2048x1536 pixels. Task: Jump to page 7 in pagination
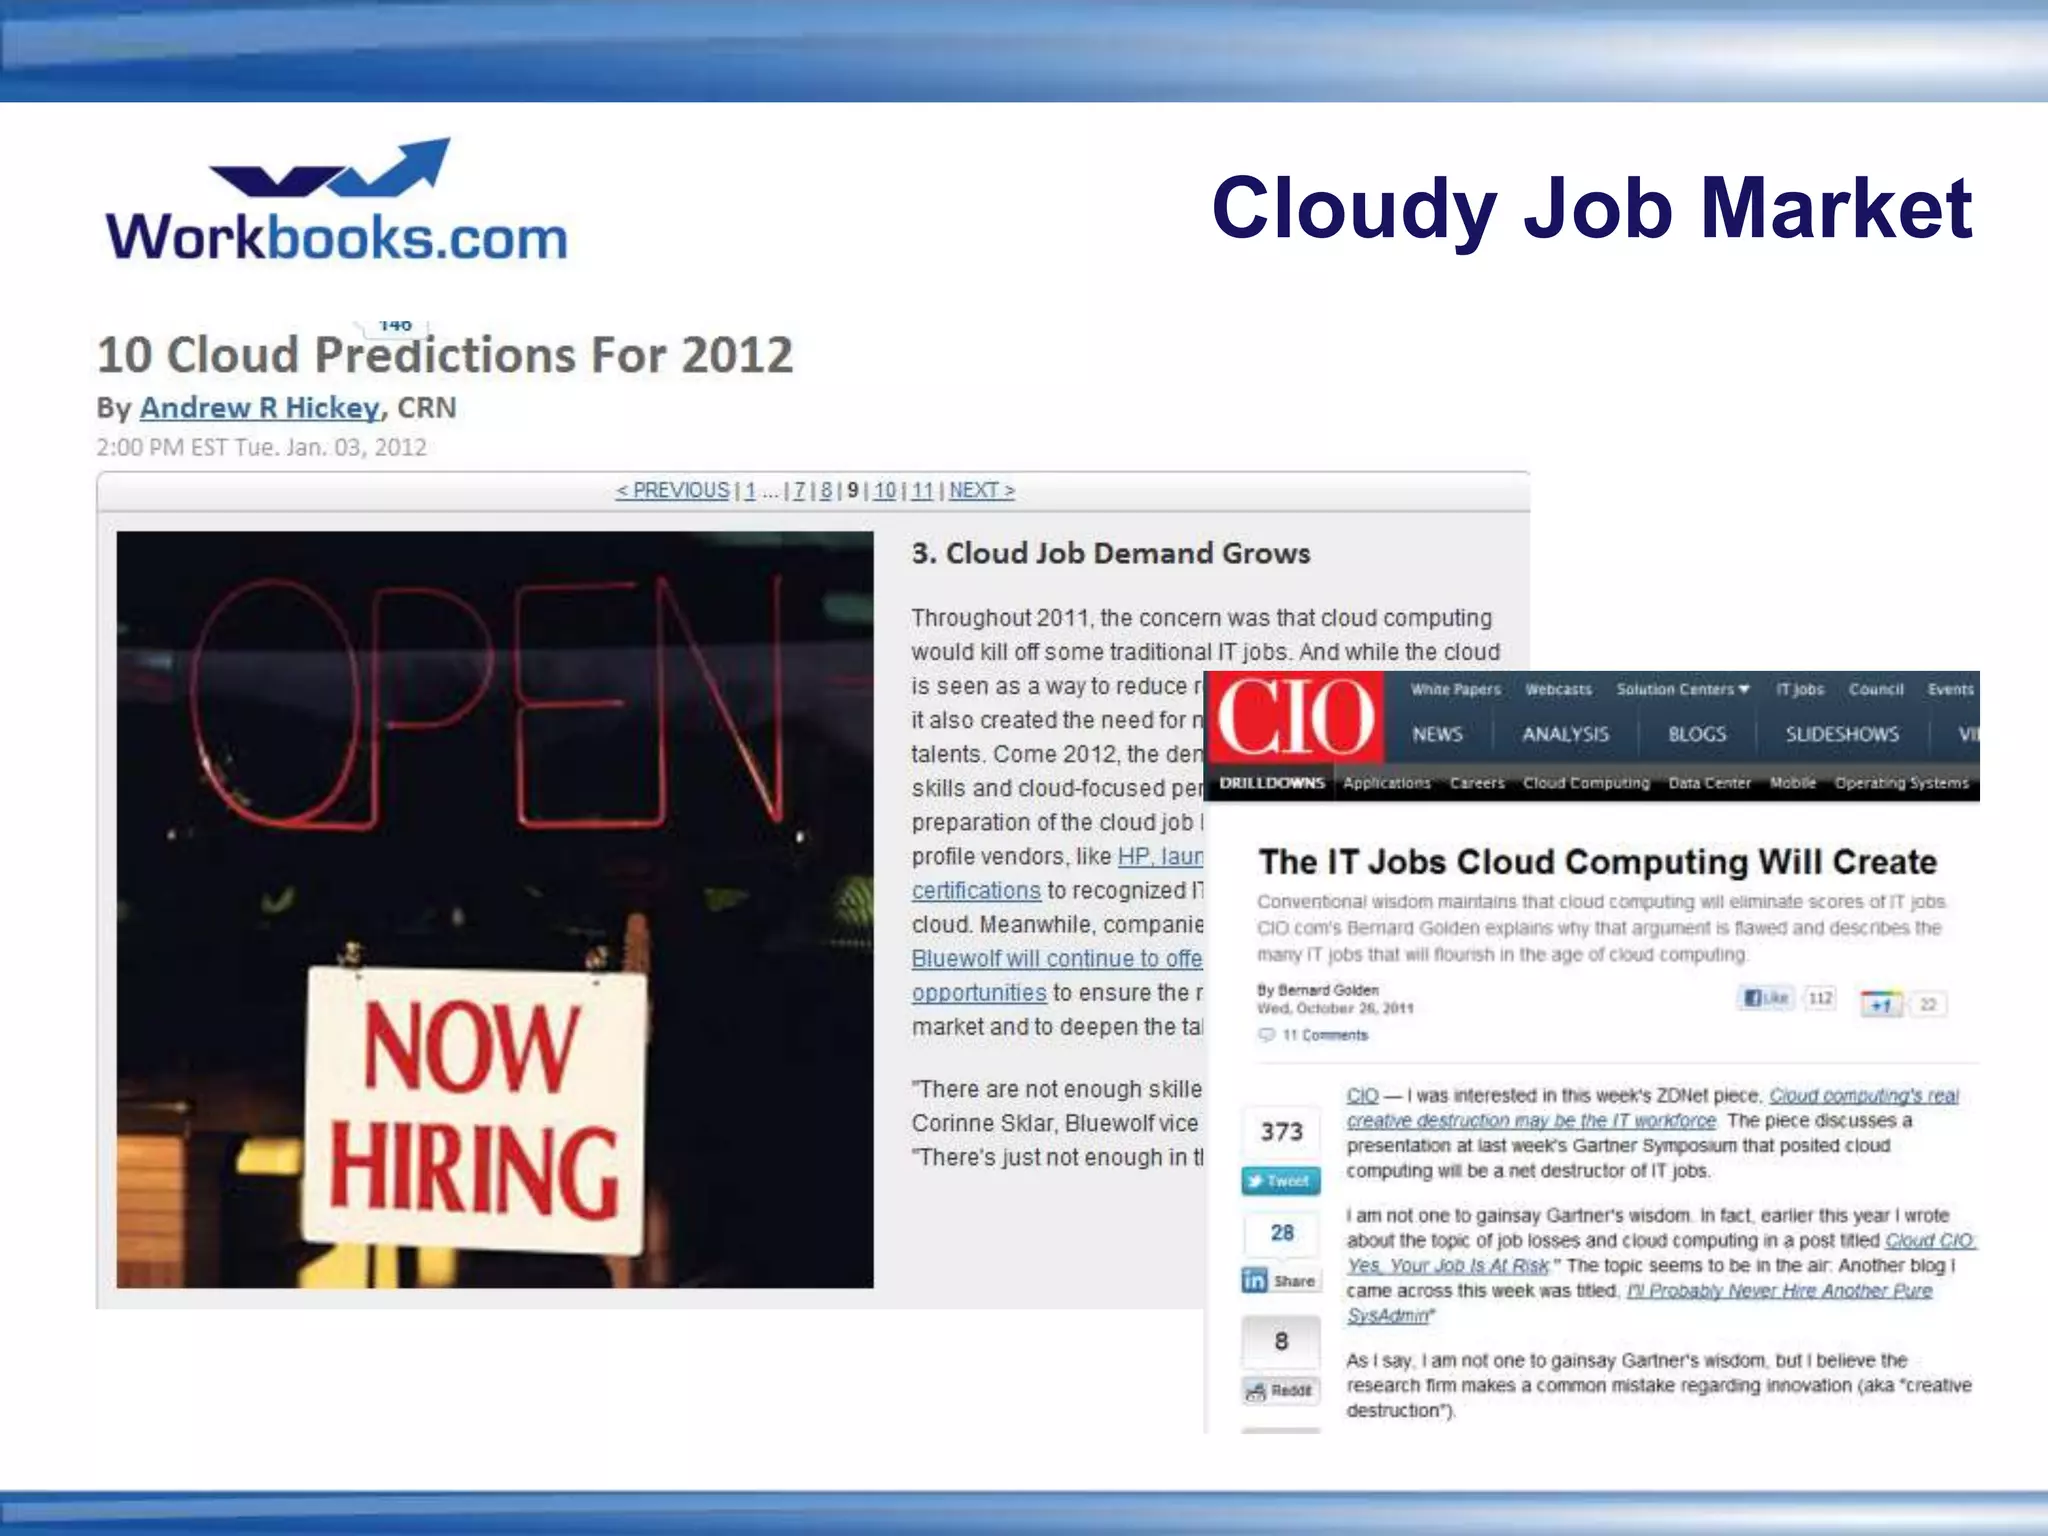pyautogui.click(x=799, y=491)
